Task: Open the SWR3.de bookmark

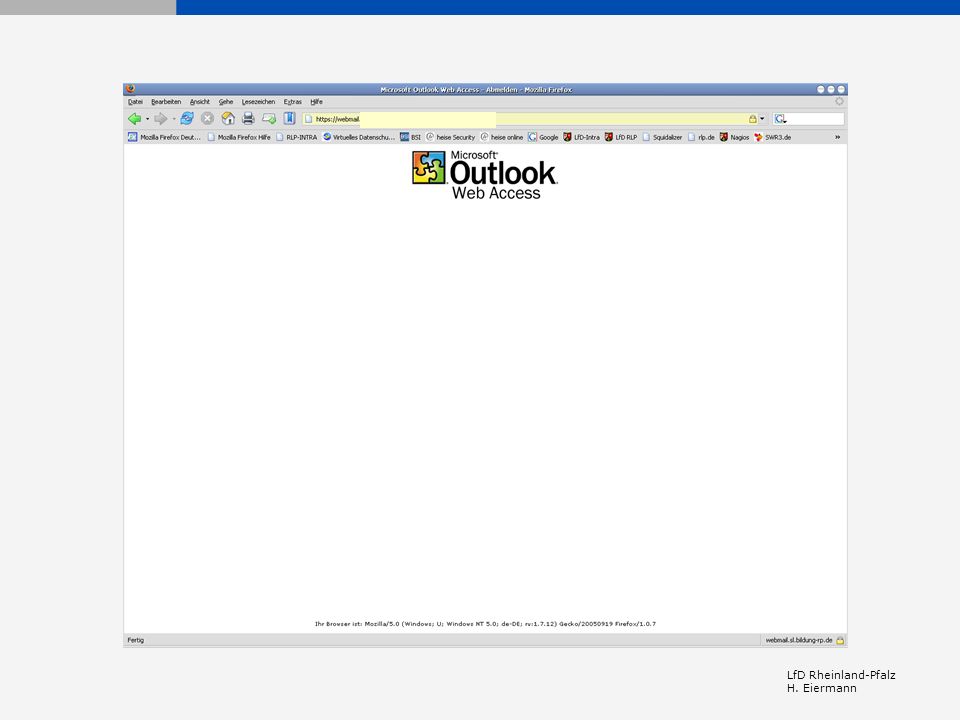Action: (773, 137)
